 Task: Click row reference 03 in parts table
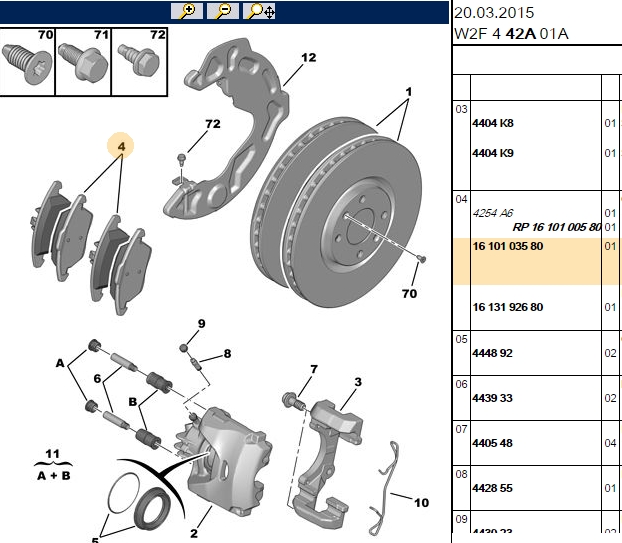coord(461,109)
